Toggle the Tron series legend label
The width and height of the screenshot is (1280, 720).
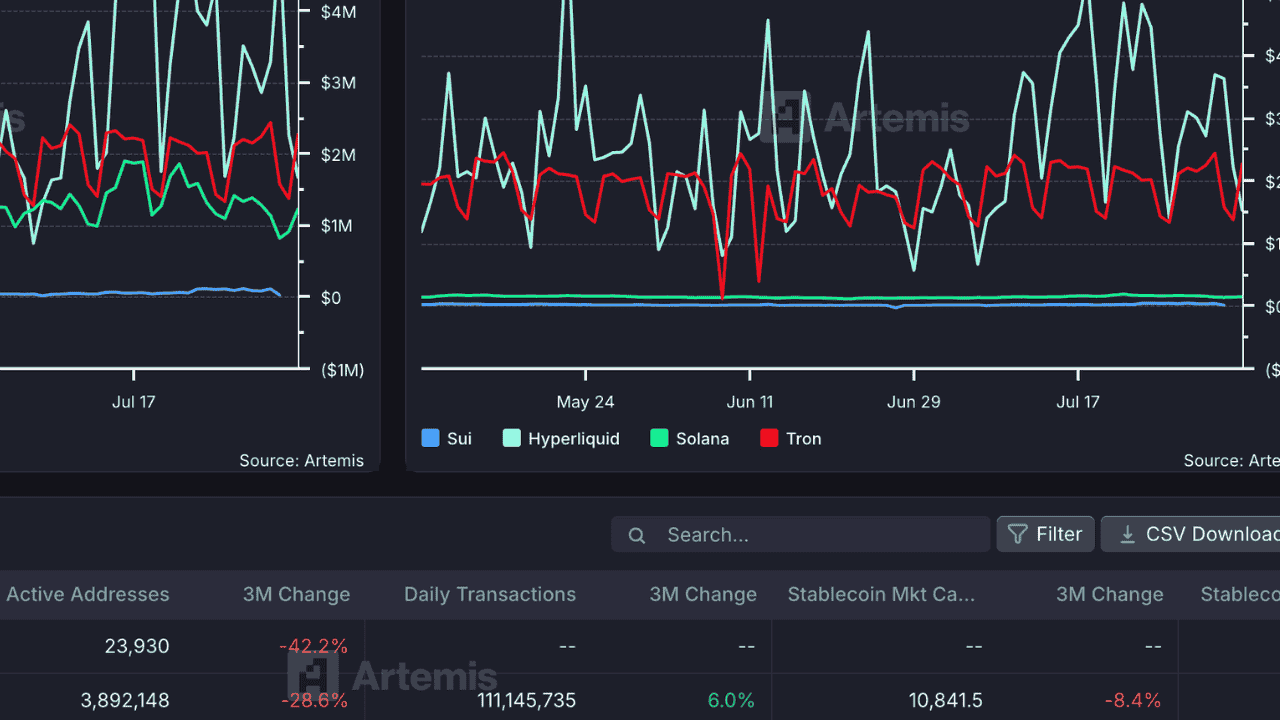[803, 438]
